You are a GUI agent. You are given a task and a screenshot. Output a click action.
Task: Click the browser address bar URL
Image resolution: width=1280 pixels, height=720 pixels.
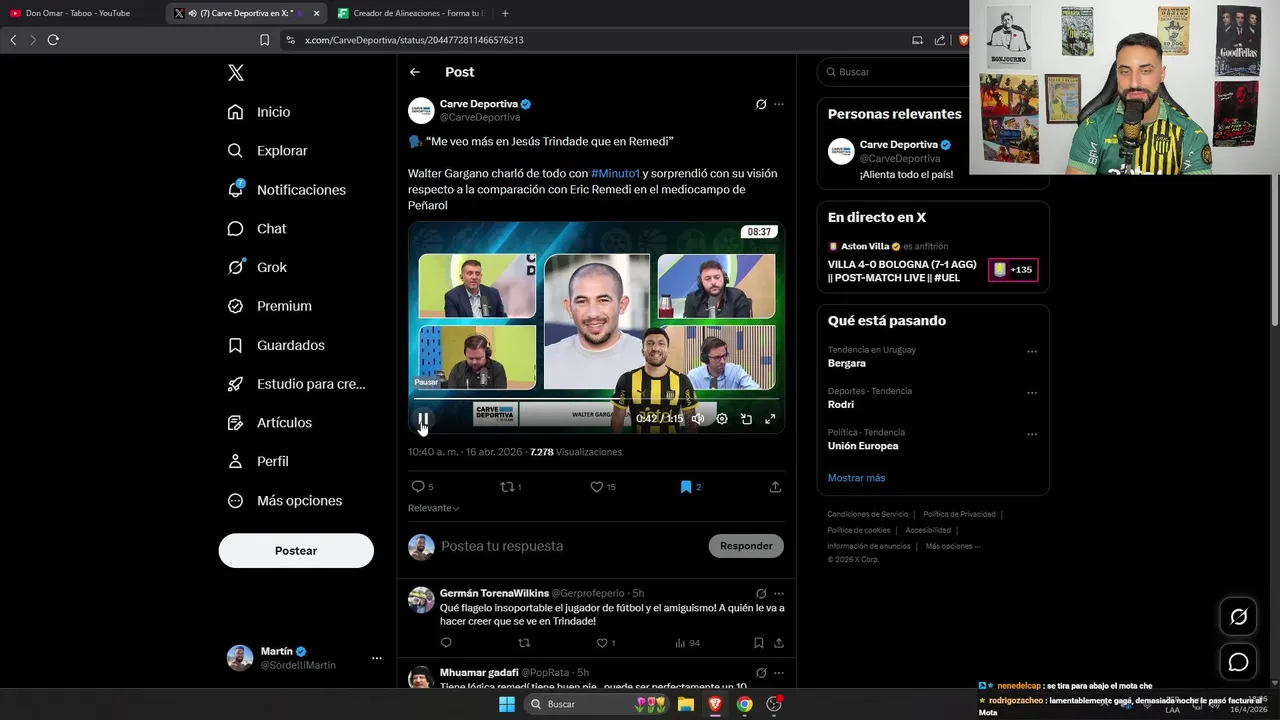[414, 40]
